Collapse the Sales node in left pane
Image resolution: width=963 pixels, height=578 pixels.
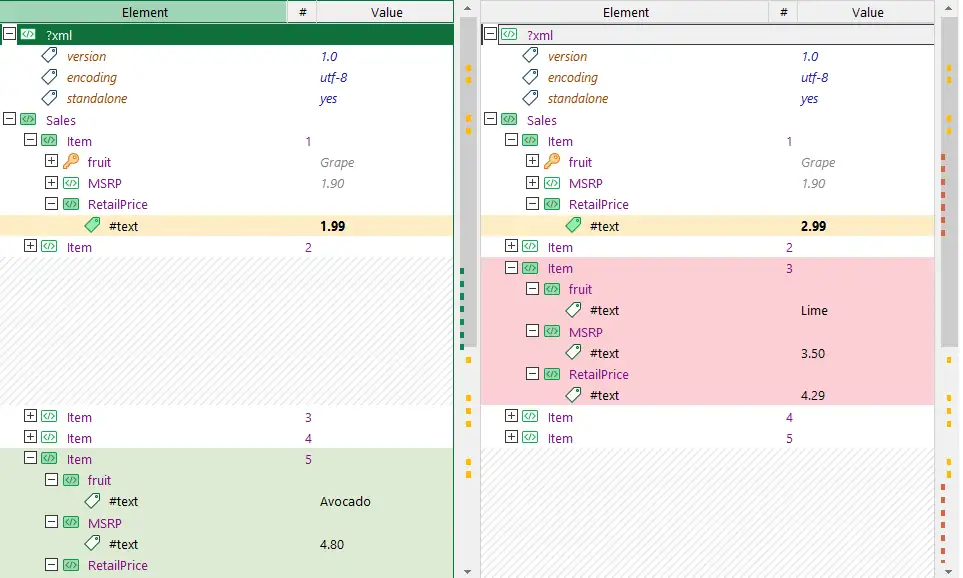tap(7, 119)
